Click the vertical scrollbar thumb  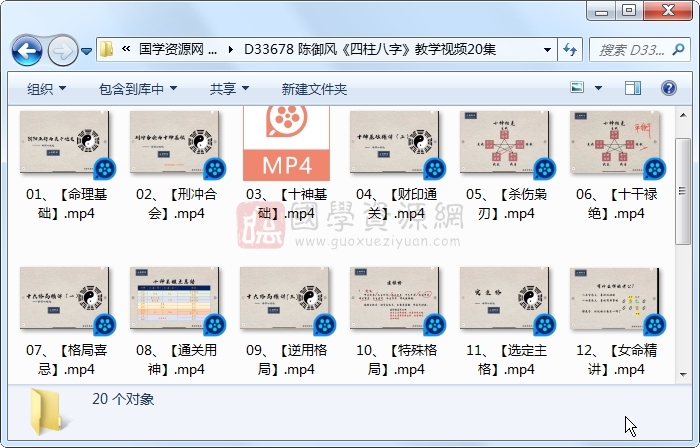pyautogui.click(x=683, y=191)
